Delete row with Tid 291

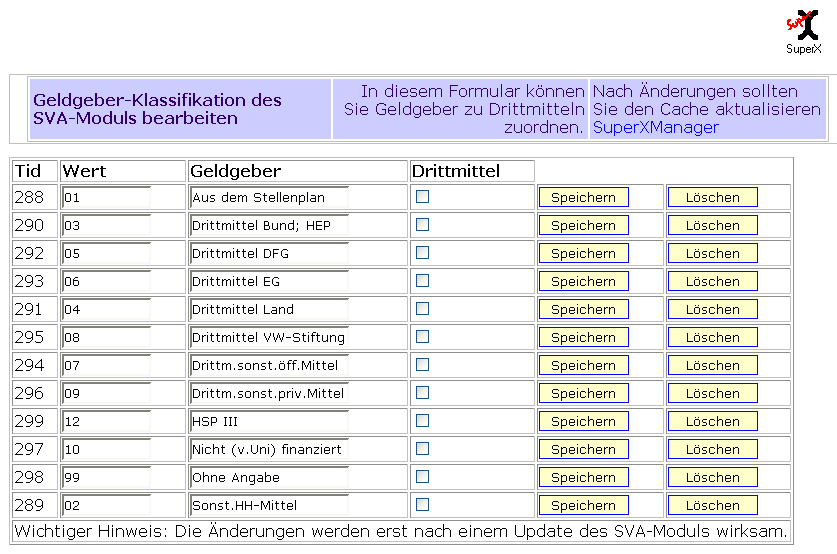[713, 310]
